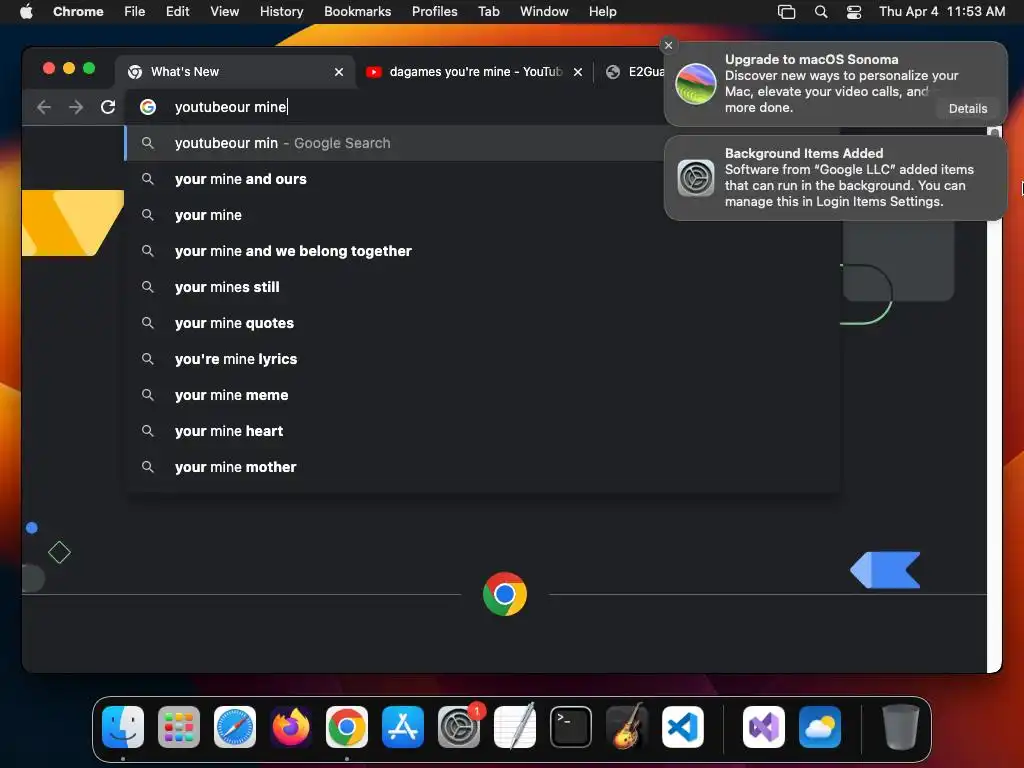1024x768 pixels.
Task: Pick 'your mine and we belong together' suggestion
Action: point(482,251)
